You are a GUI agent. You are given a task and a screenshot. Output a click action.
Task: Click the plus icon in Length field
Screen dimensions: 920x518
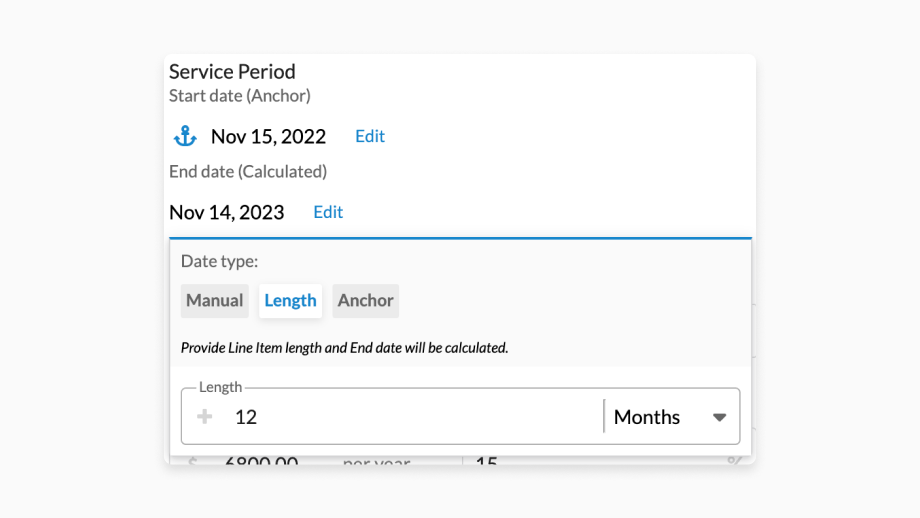point(205,417)
